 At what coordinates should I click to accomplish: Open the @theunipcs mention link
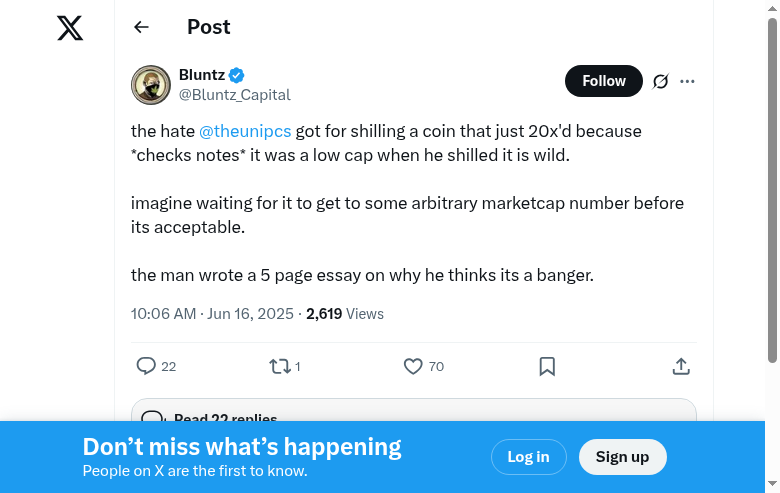click(x=245, y=131)
